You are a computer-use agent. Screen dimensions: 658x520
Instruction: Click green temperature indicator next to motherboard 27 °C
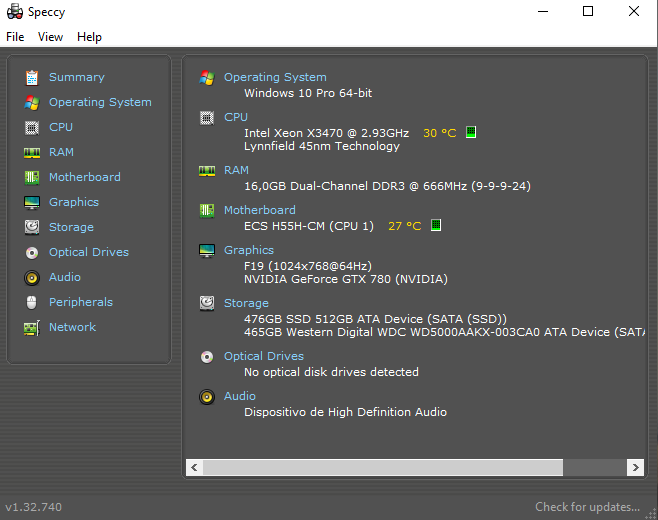[x=436, y=225]
